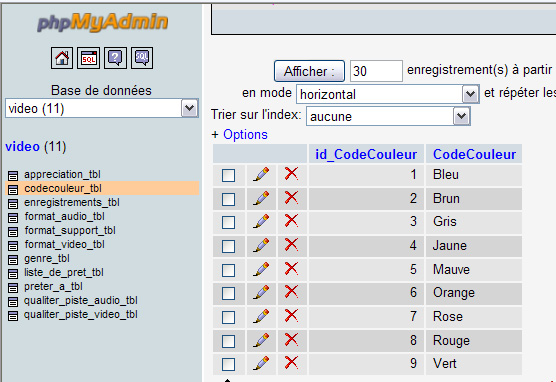Click the edit pencil for row Vert
Viewport: 556px width, 382px height.
(261, 363)
